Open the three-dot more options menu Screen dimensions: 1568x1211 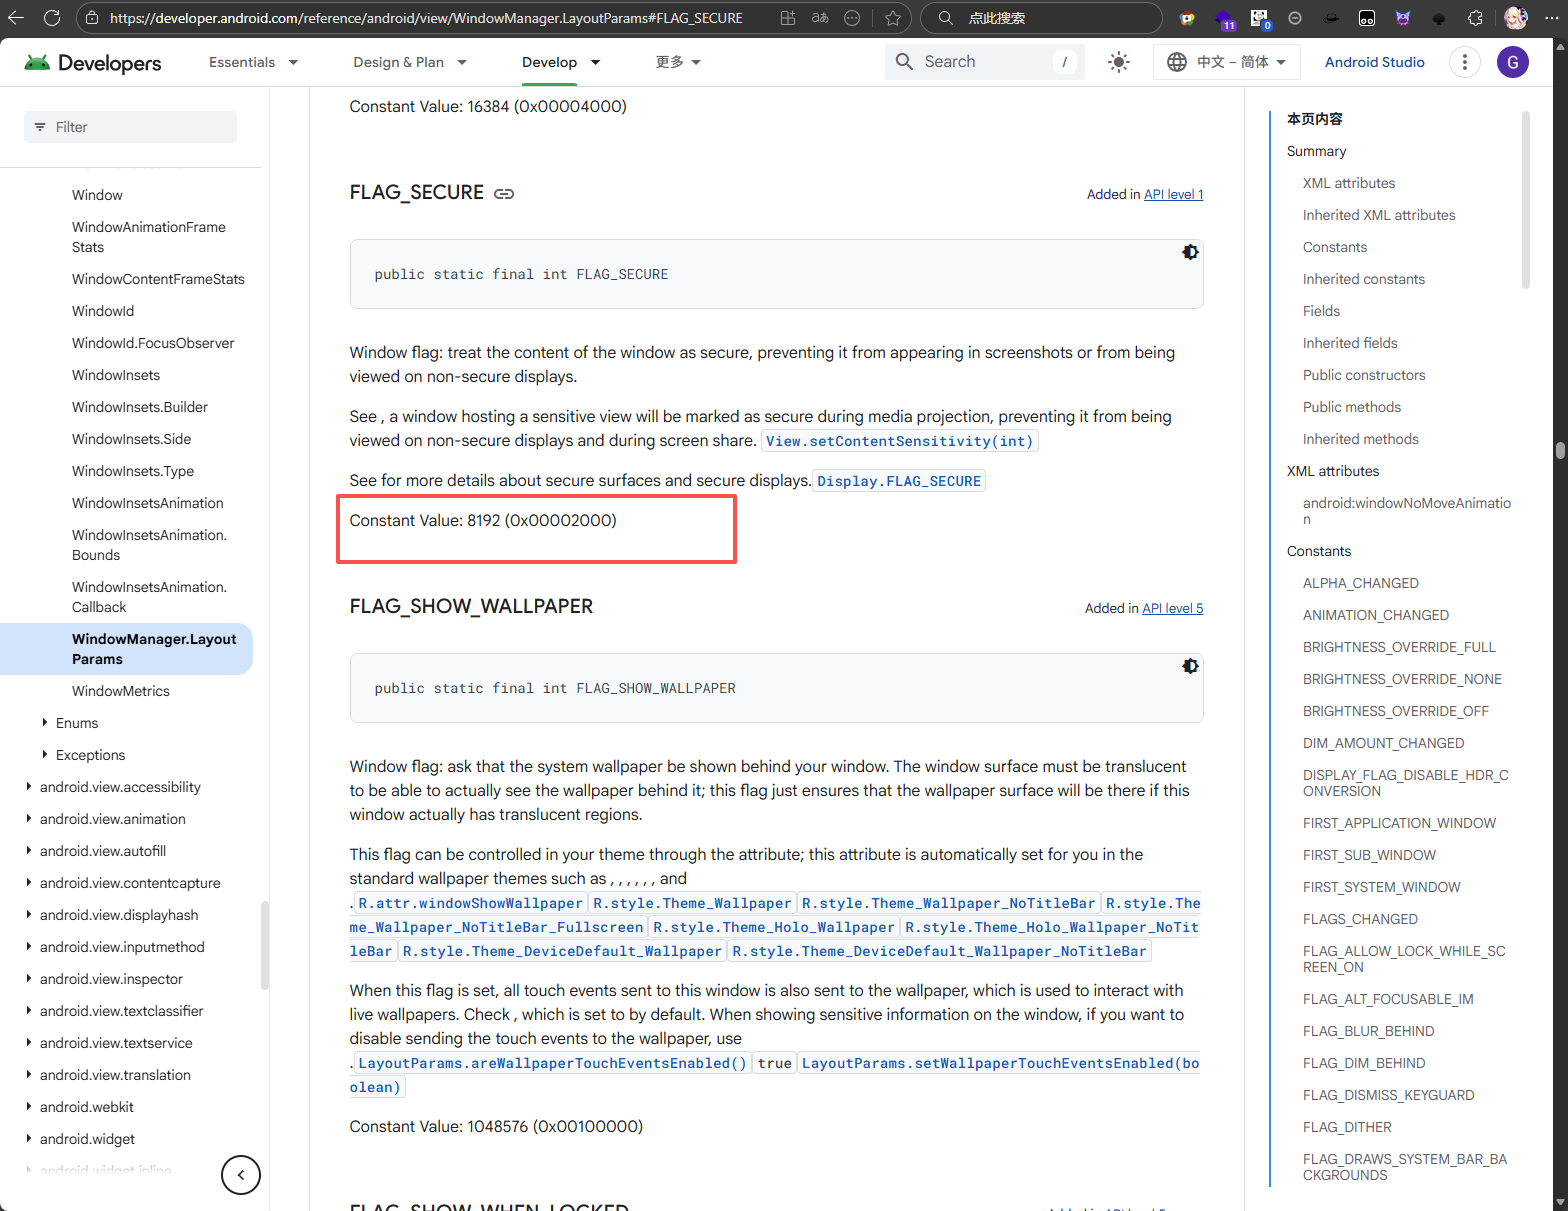[x=1464, y=62]
